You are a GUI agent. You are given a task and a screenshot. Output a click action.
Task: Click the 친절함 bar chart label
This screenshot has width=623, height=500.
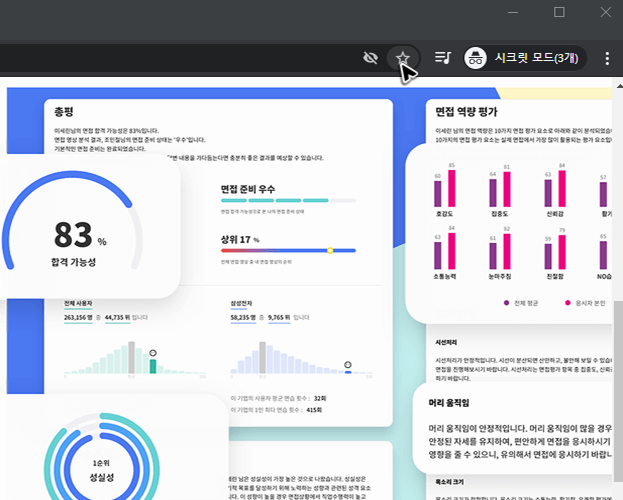point(555,276)
